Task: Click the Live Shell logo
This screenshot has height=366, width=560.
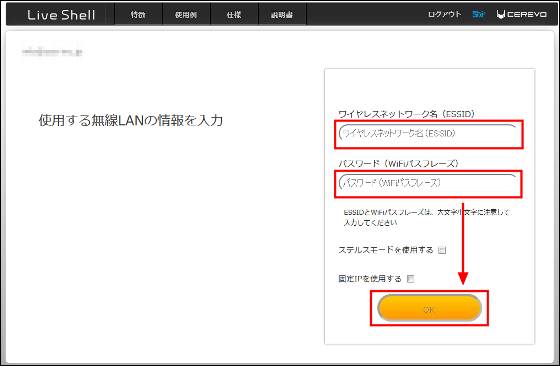Action: [61, 15]
